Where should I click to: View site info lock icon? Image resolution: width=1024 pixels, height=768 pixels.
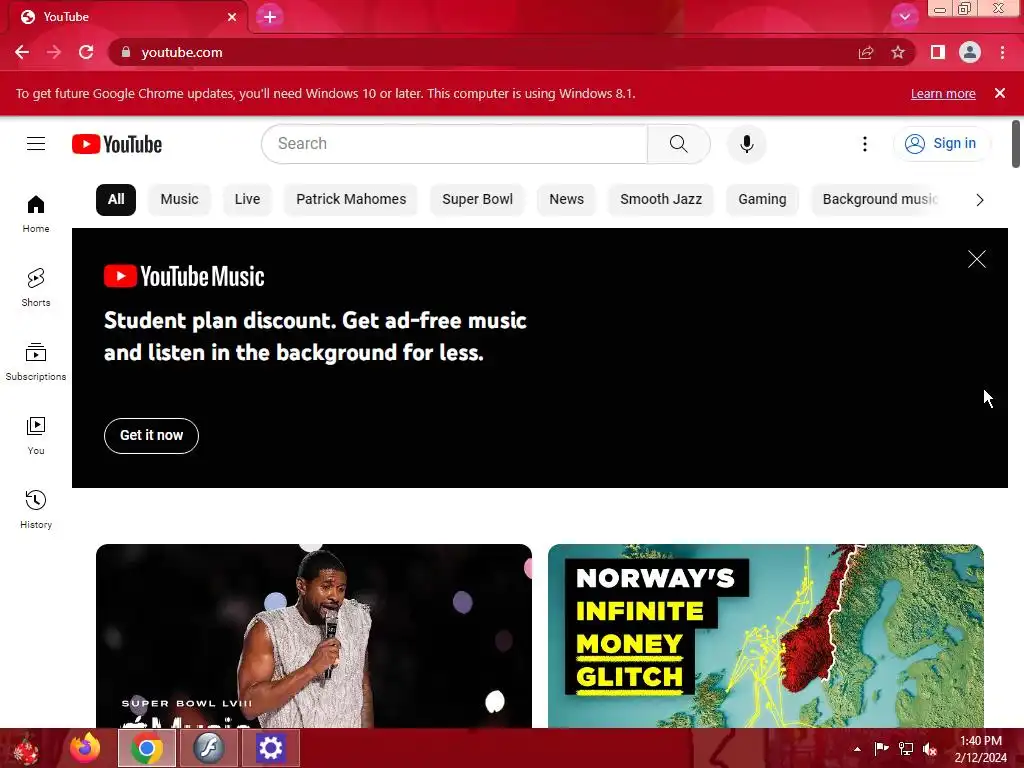coord(126,52)
